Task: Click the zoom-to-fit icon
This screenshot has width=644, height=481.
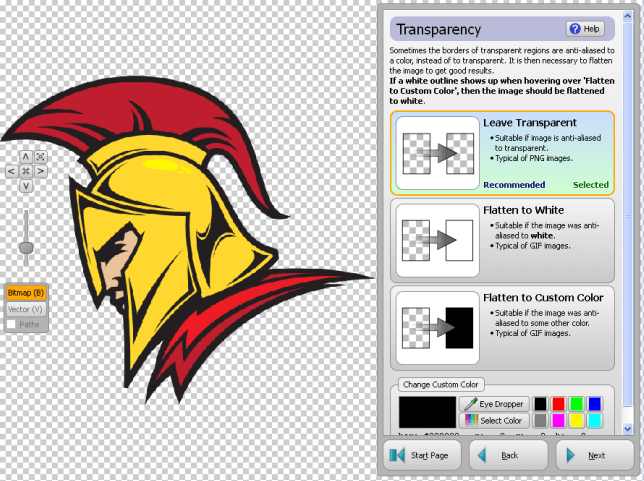Action: tap(41, 157)
